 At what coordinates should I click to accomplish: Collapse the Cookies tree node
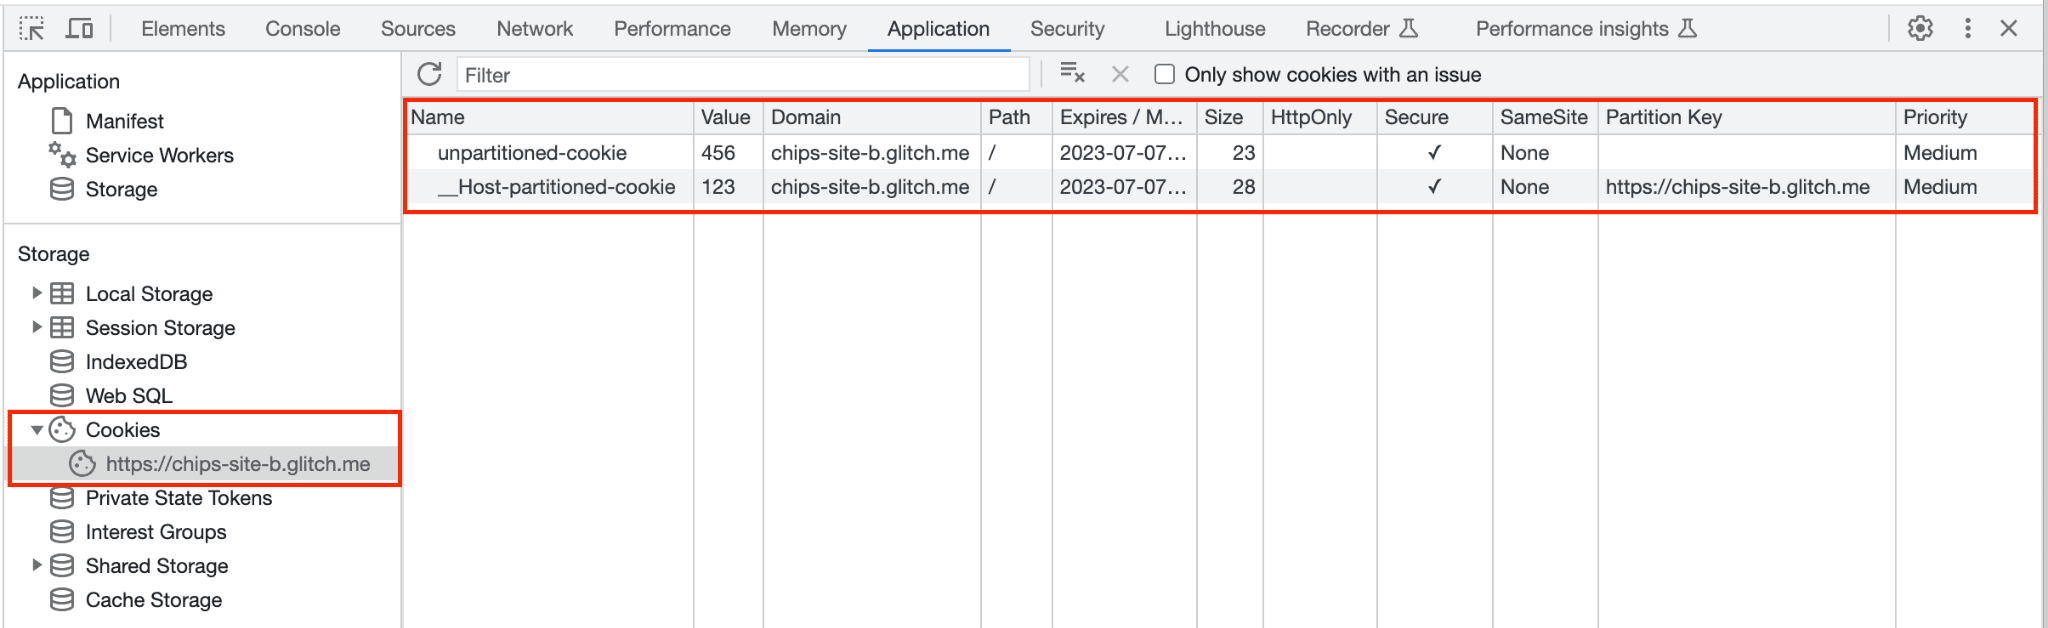(x=37, y=430)
